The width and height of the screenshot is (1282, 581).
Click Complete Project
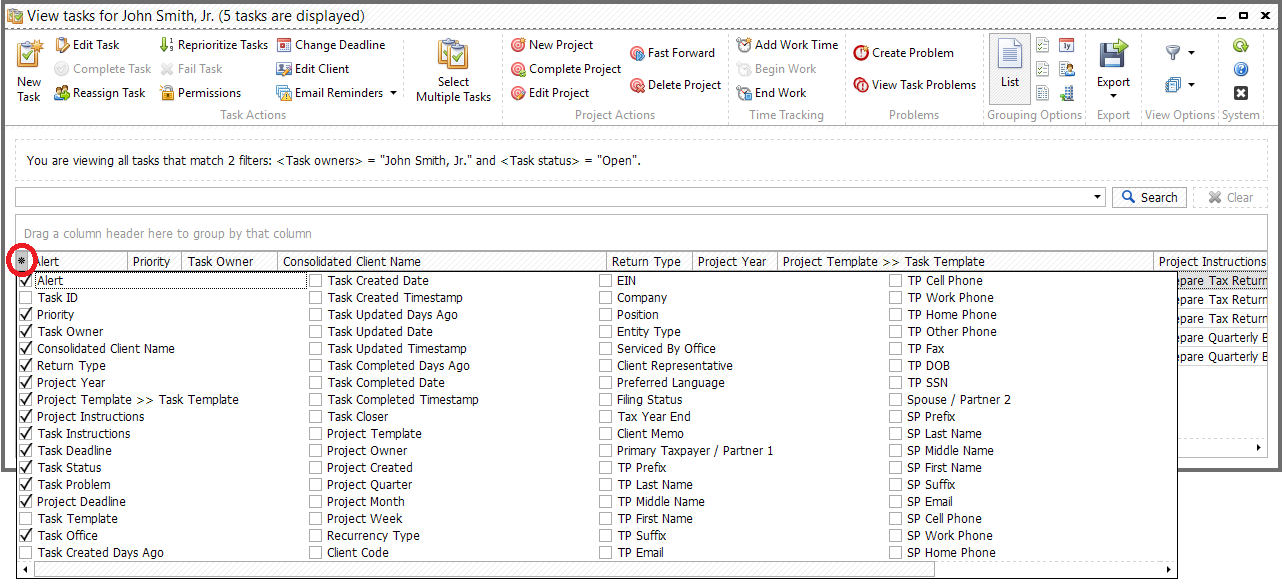click(566, 69)
